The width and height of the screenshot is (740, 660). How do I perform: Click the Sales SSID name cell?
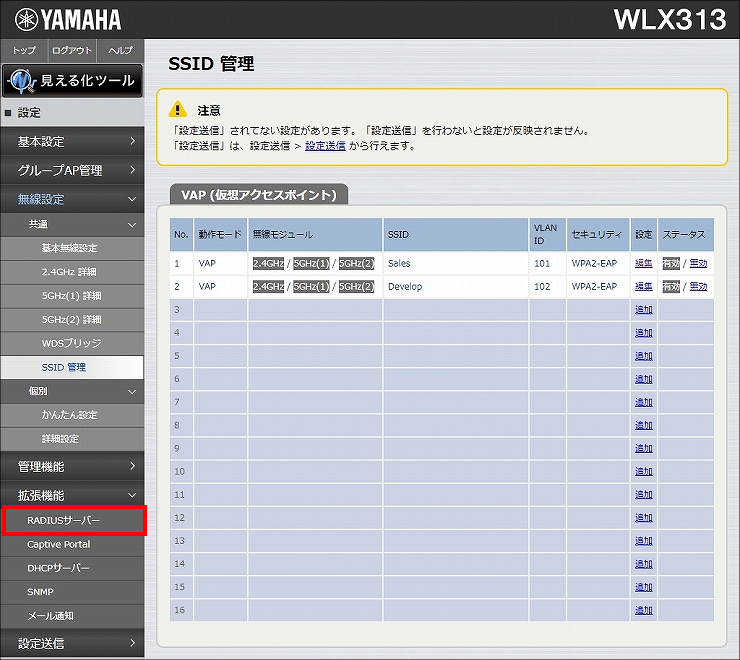tap(455, 263)
